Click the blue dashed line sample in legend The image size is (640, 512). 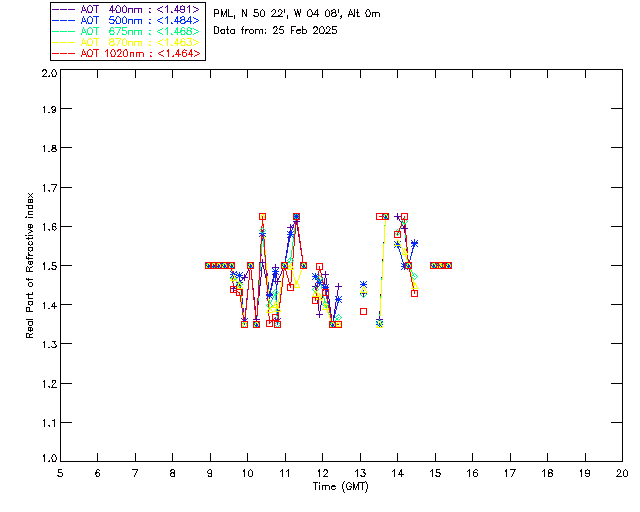tap(64, 20)
